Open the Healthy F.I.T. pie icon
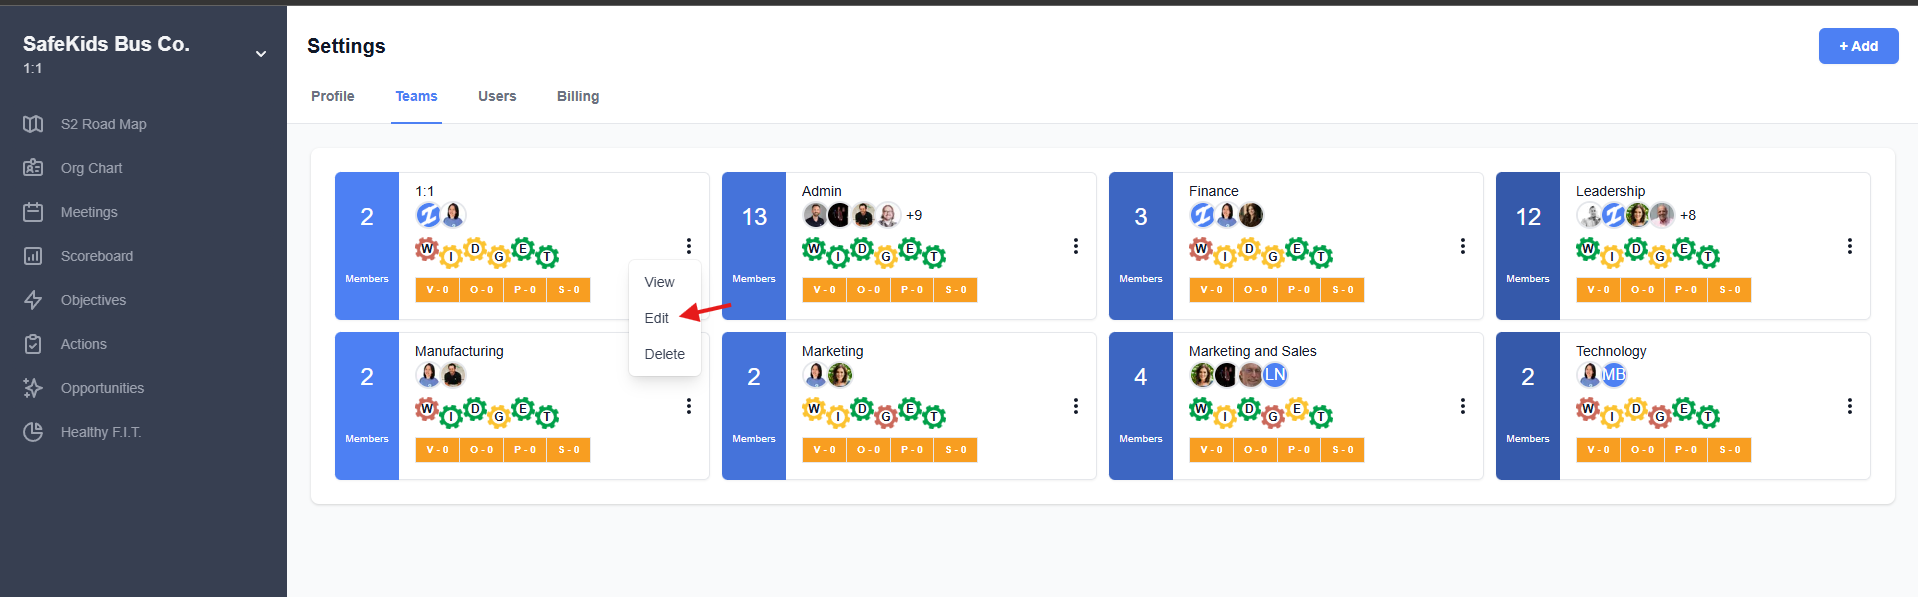 pyautogui.click(x=33, y=432)
